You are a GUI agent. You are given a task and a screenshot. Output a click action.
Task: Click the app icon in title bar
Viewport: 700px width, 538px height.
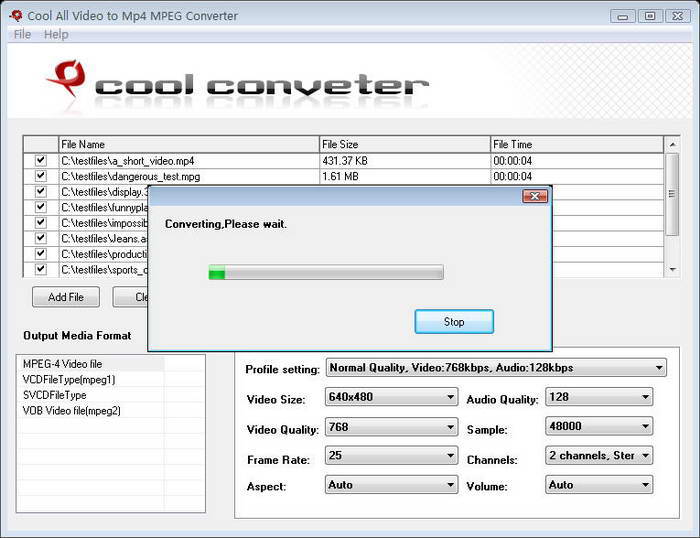(x=16, y=16)
